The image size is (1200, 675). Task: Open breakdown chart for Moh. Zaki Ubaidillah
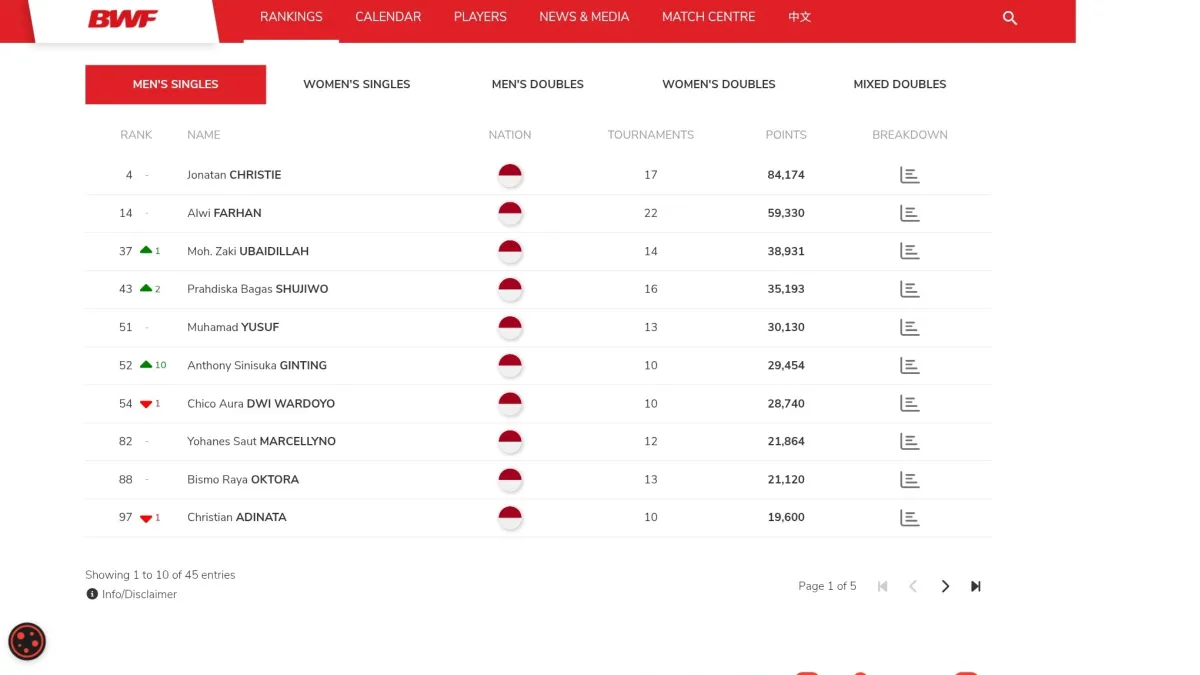click(x=909, y=251)
